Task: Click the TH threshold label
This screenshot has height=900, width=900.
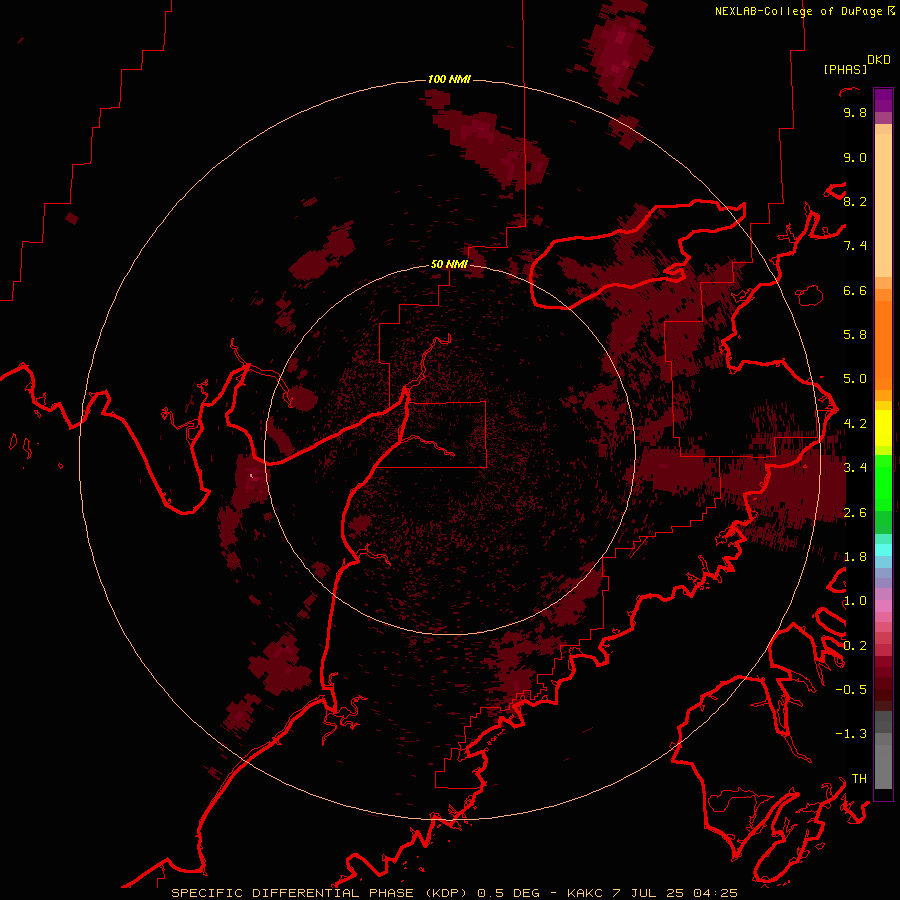Action: pyautogui.click(x=859, y=779)
